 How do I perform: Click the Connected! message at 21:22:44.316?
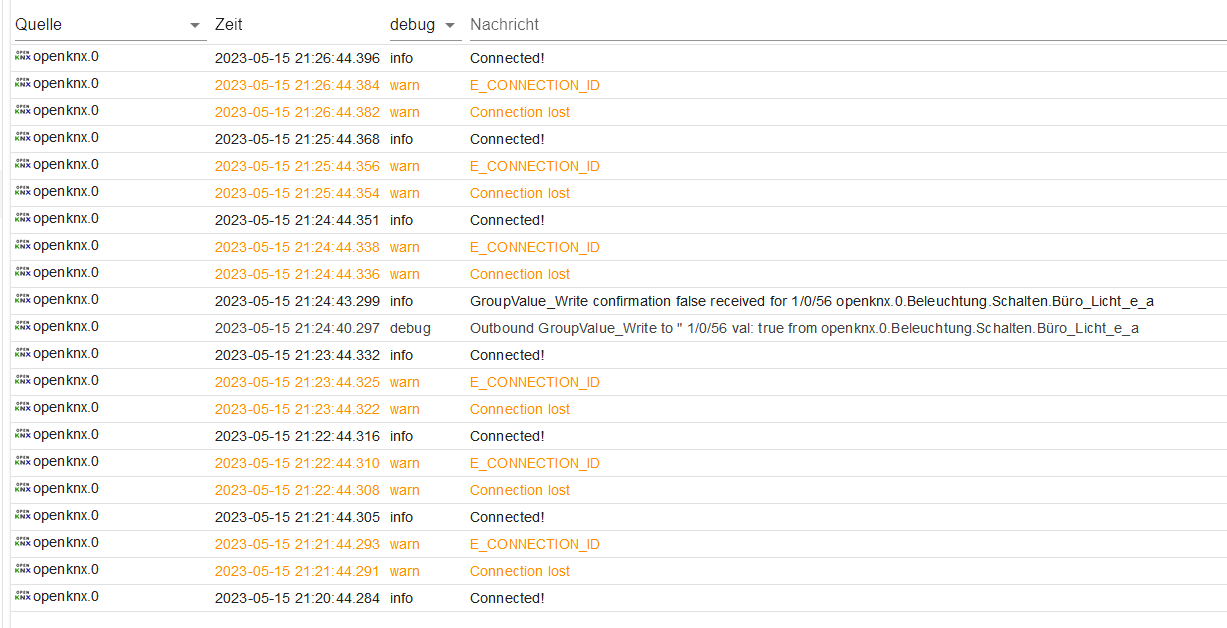pos(507,436)
